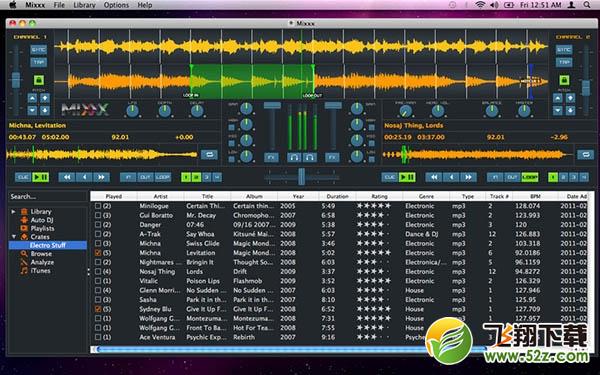Image resolution: width=600 pixels, height=375 pixels.
Task: Click the reverse playback arrow on deck 1
Action: click(84, 177)
